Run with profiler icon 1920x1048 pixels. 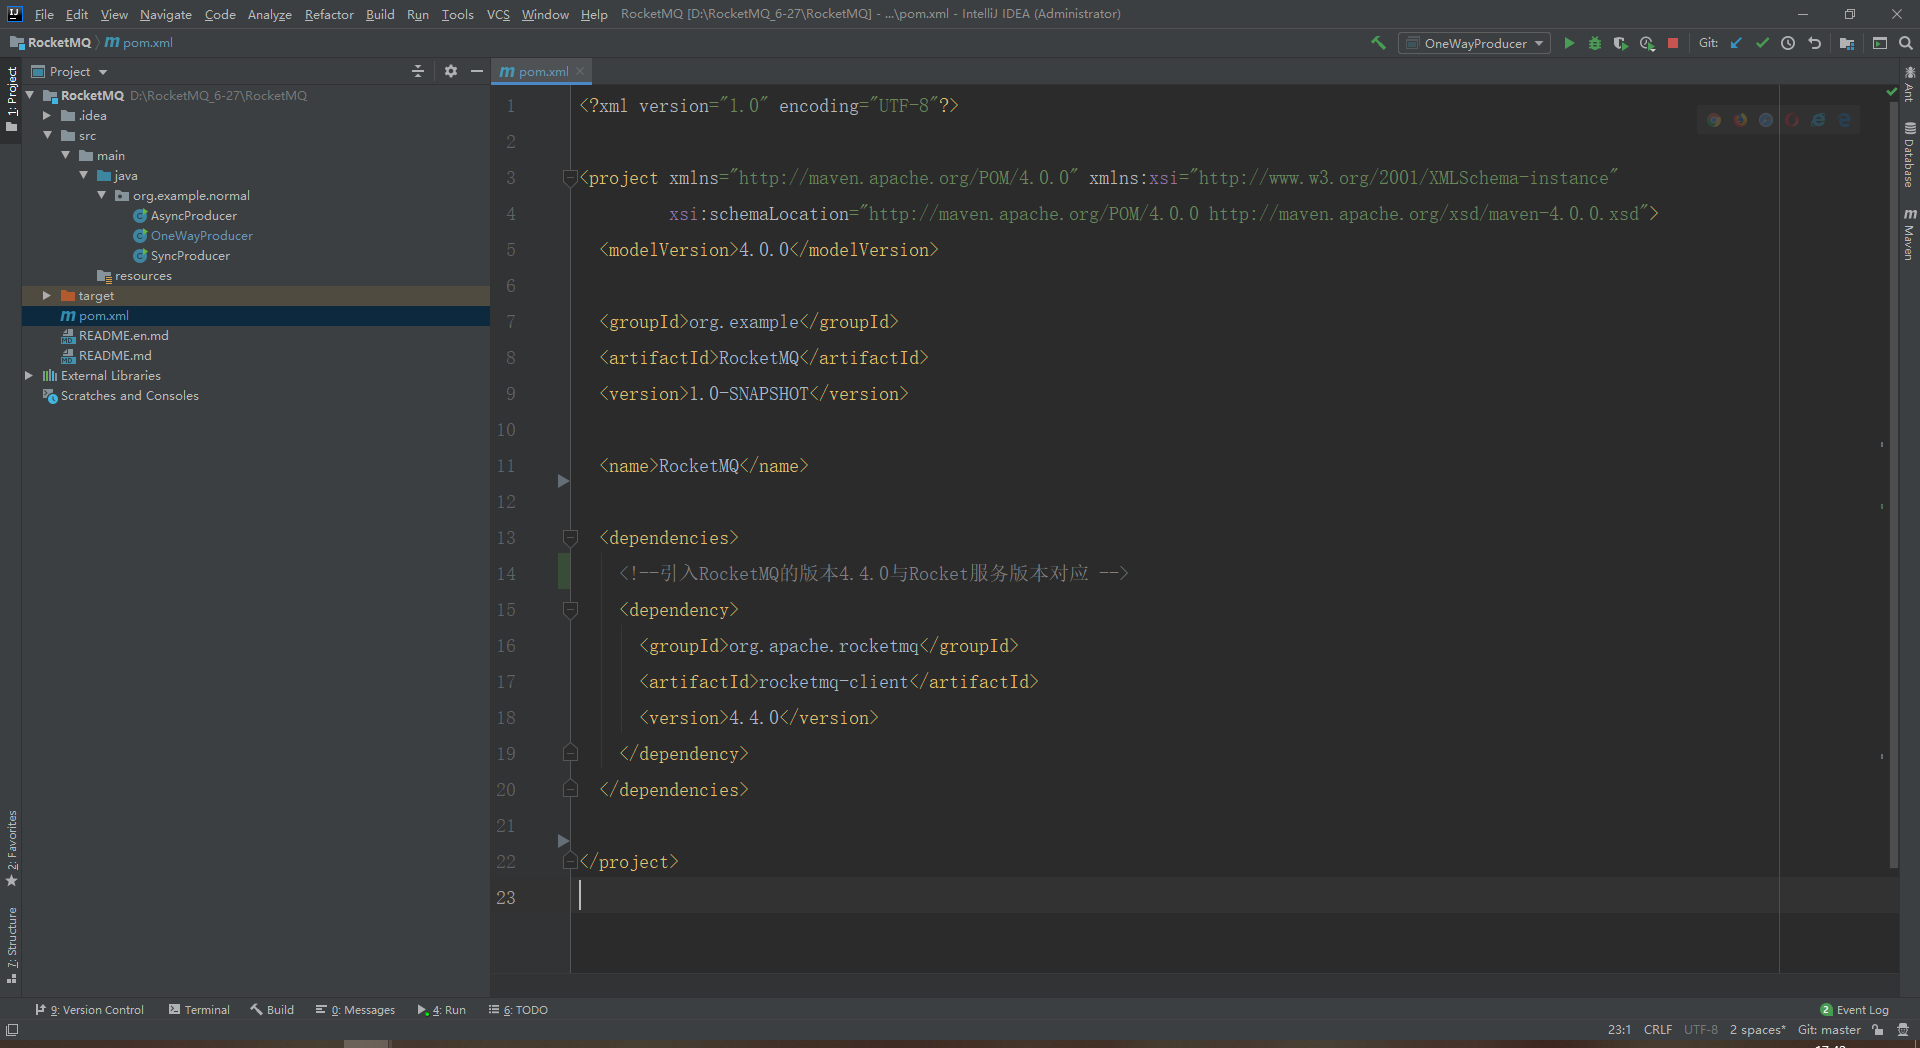pyautogui.click(x=1647, y=43)
